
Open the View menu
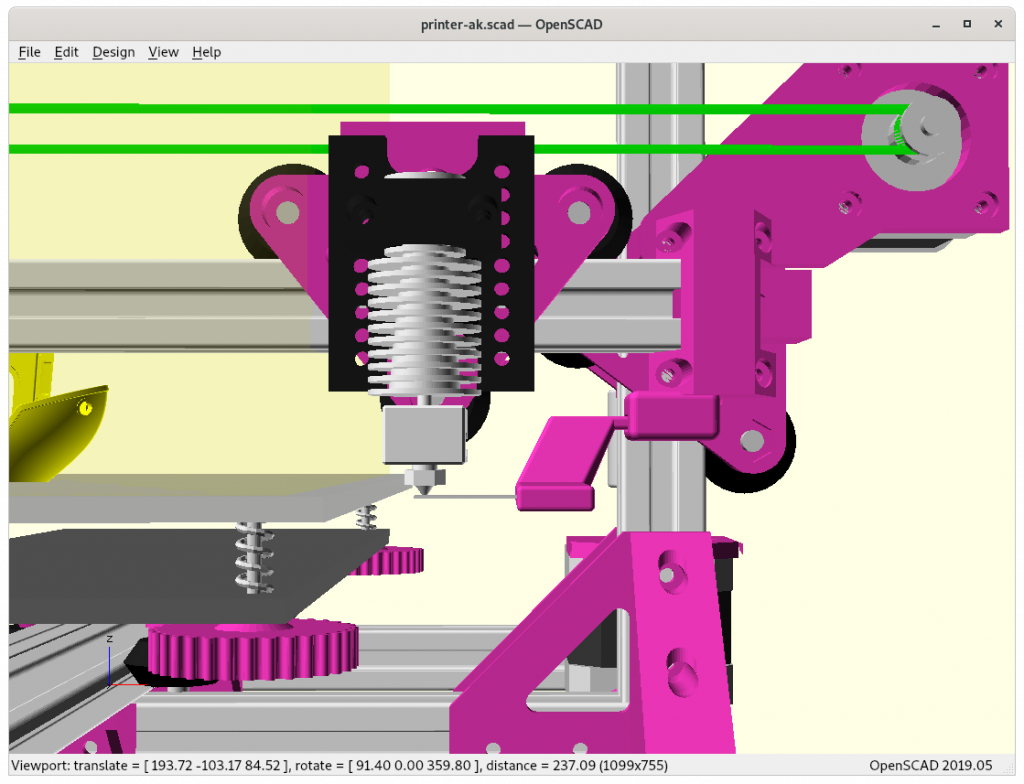coord(163,52)
